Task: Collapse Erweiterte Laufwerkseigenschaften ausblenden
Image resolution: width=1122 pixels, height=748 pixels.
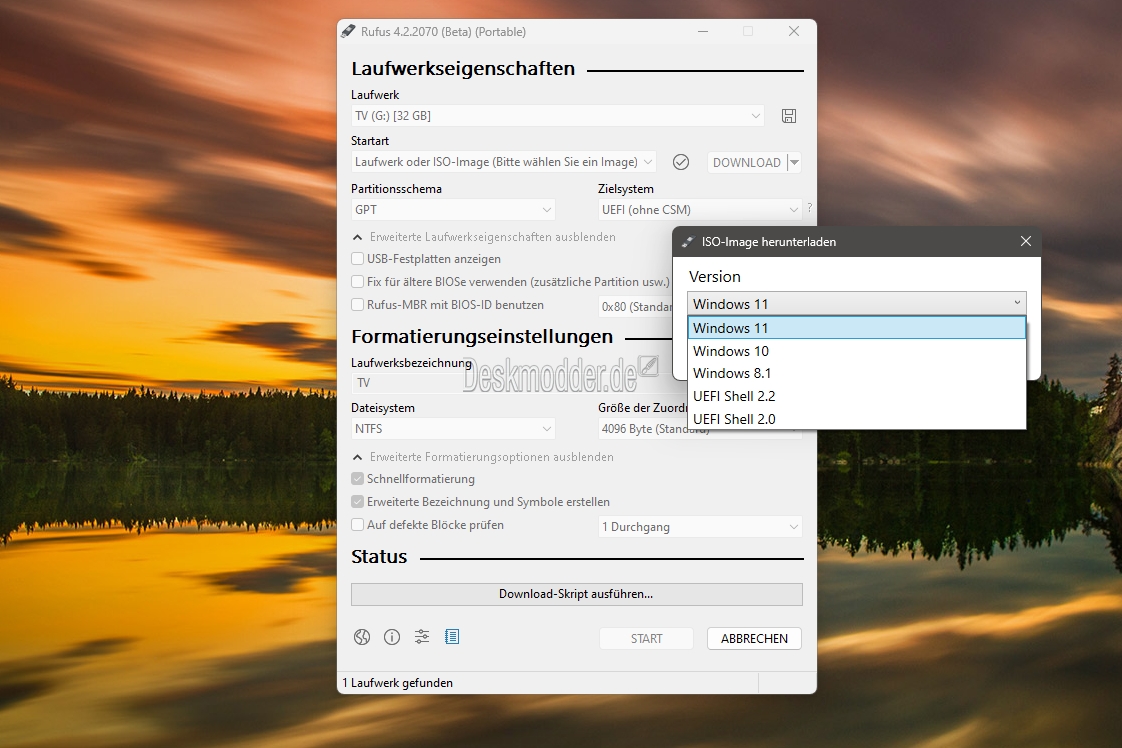Action: (357, 237)
